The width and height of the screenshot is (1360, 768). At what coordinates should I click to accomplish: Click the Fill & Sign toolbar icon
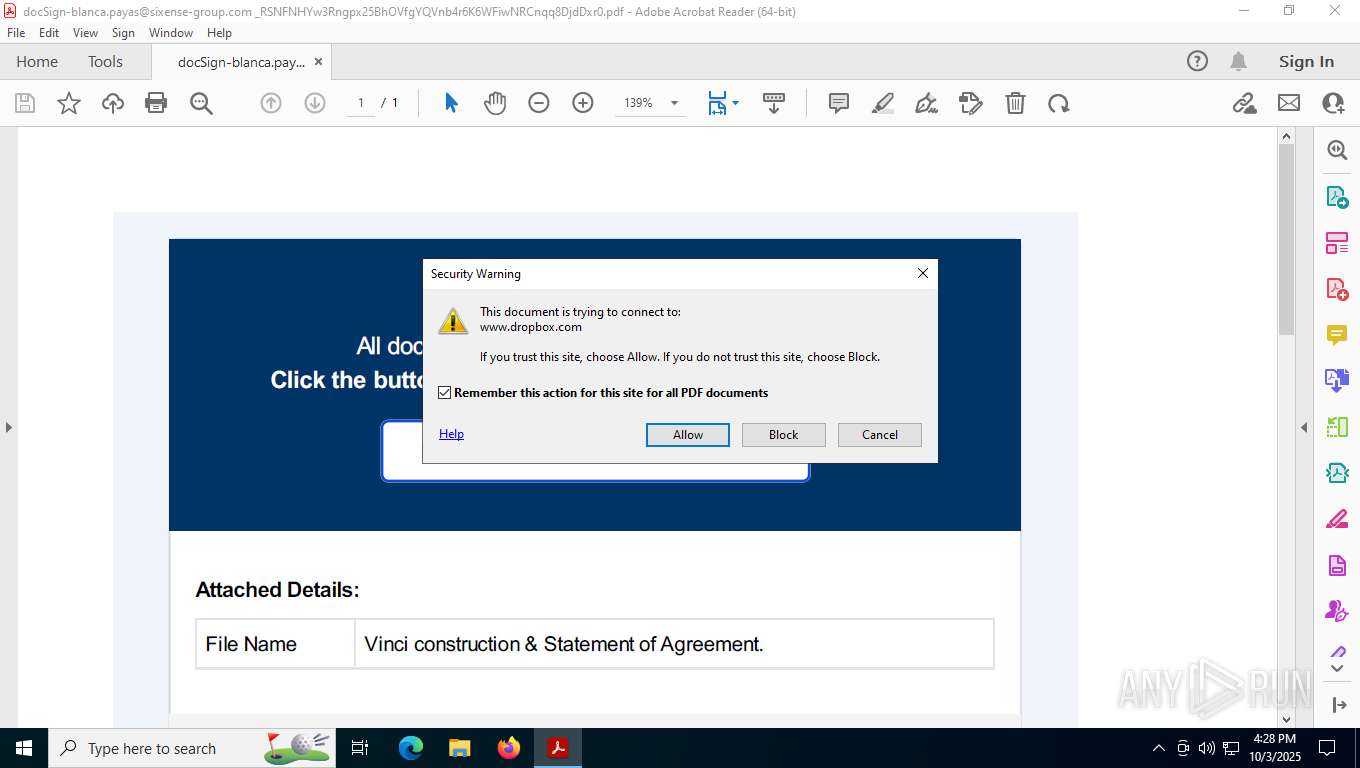point(970,103)
